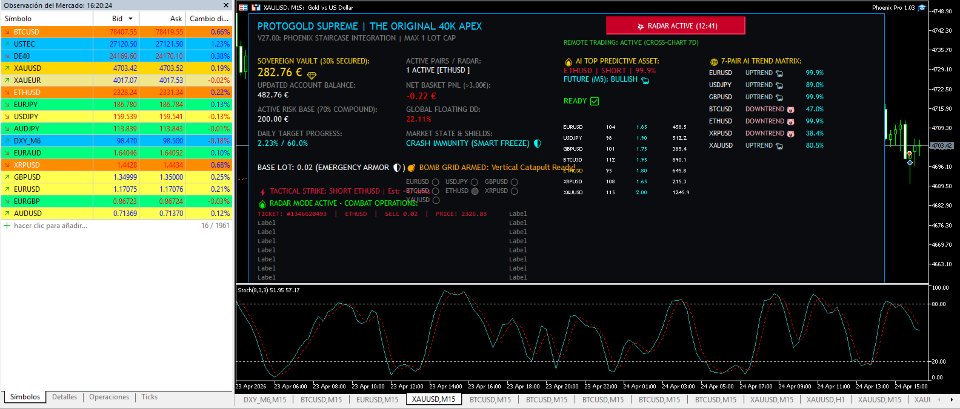960x409 pixels.
Task: Click the shield icon after CRASH IMMUNITY
Action: point(537,143)
